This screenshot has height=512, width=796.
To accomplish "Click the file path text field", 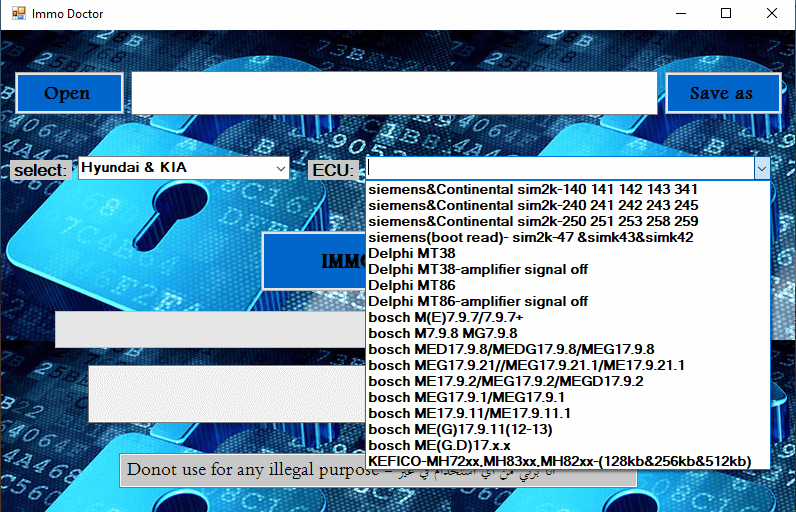I will (394, 93).
